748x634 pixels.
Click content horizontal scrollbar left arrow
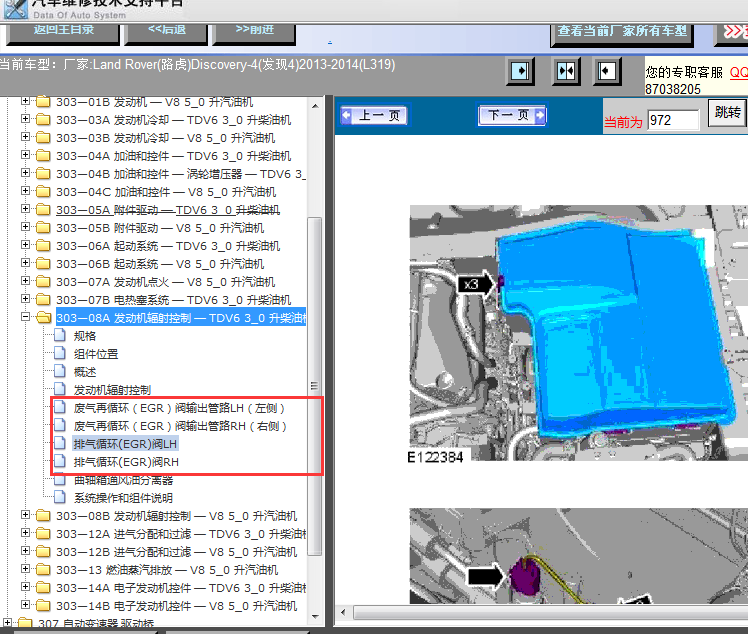pos(343,612)
